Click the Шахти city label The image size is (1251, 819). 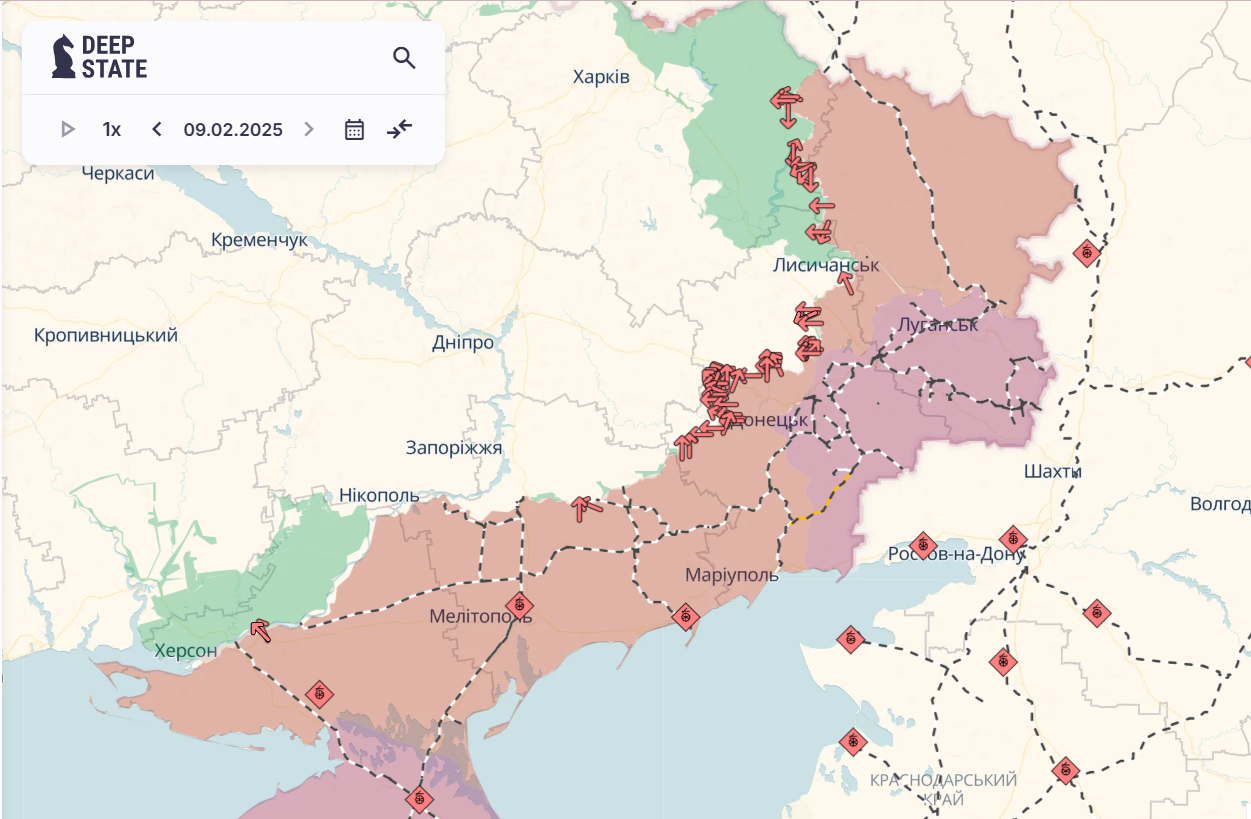tap(1053, 471)
